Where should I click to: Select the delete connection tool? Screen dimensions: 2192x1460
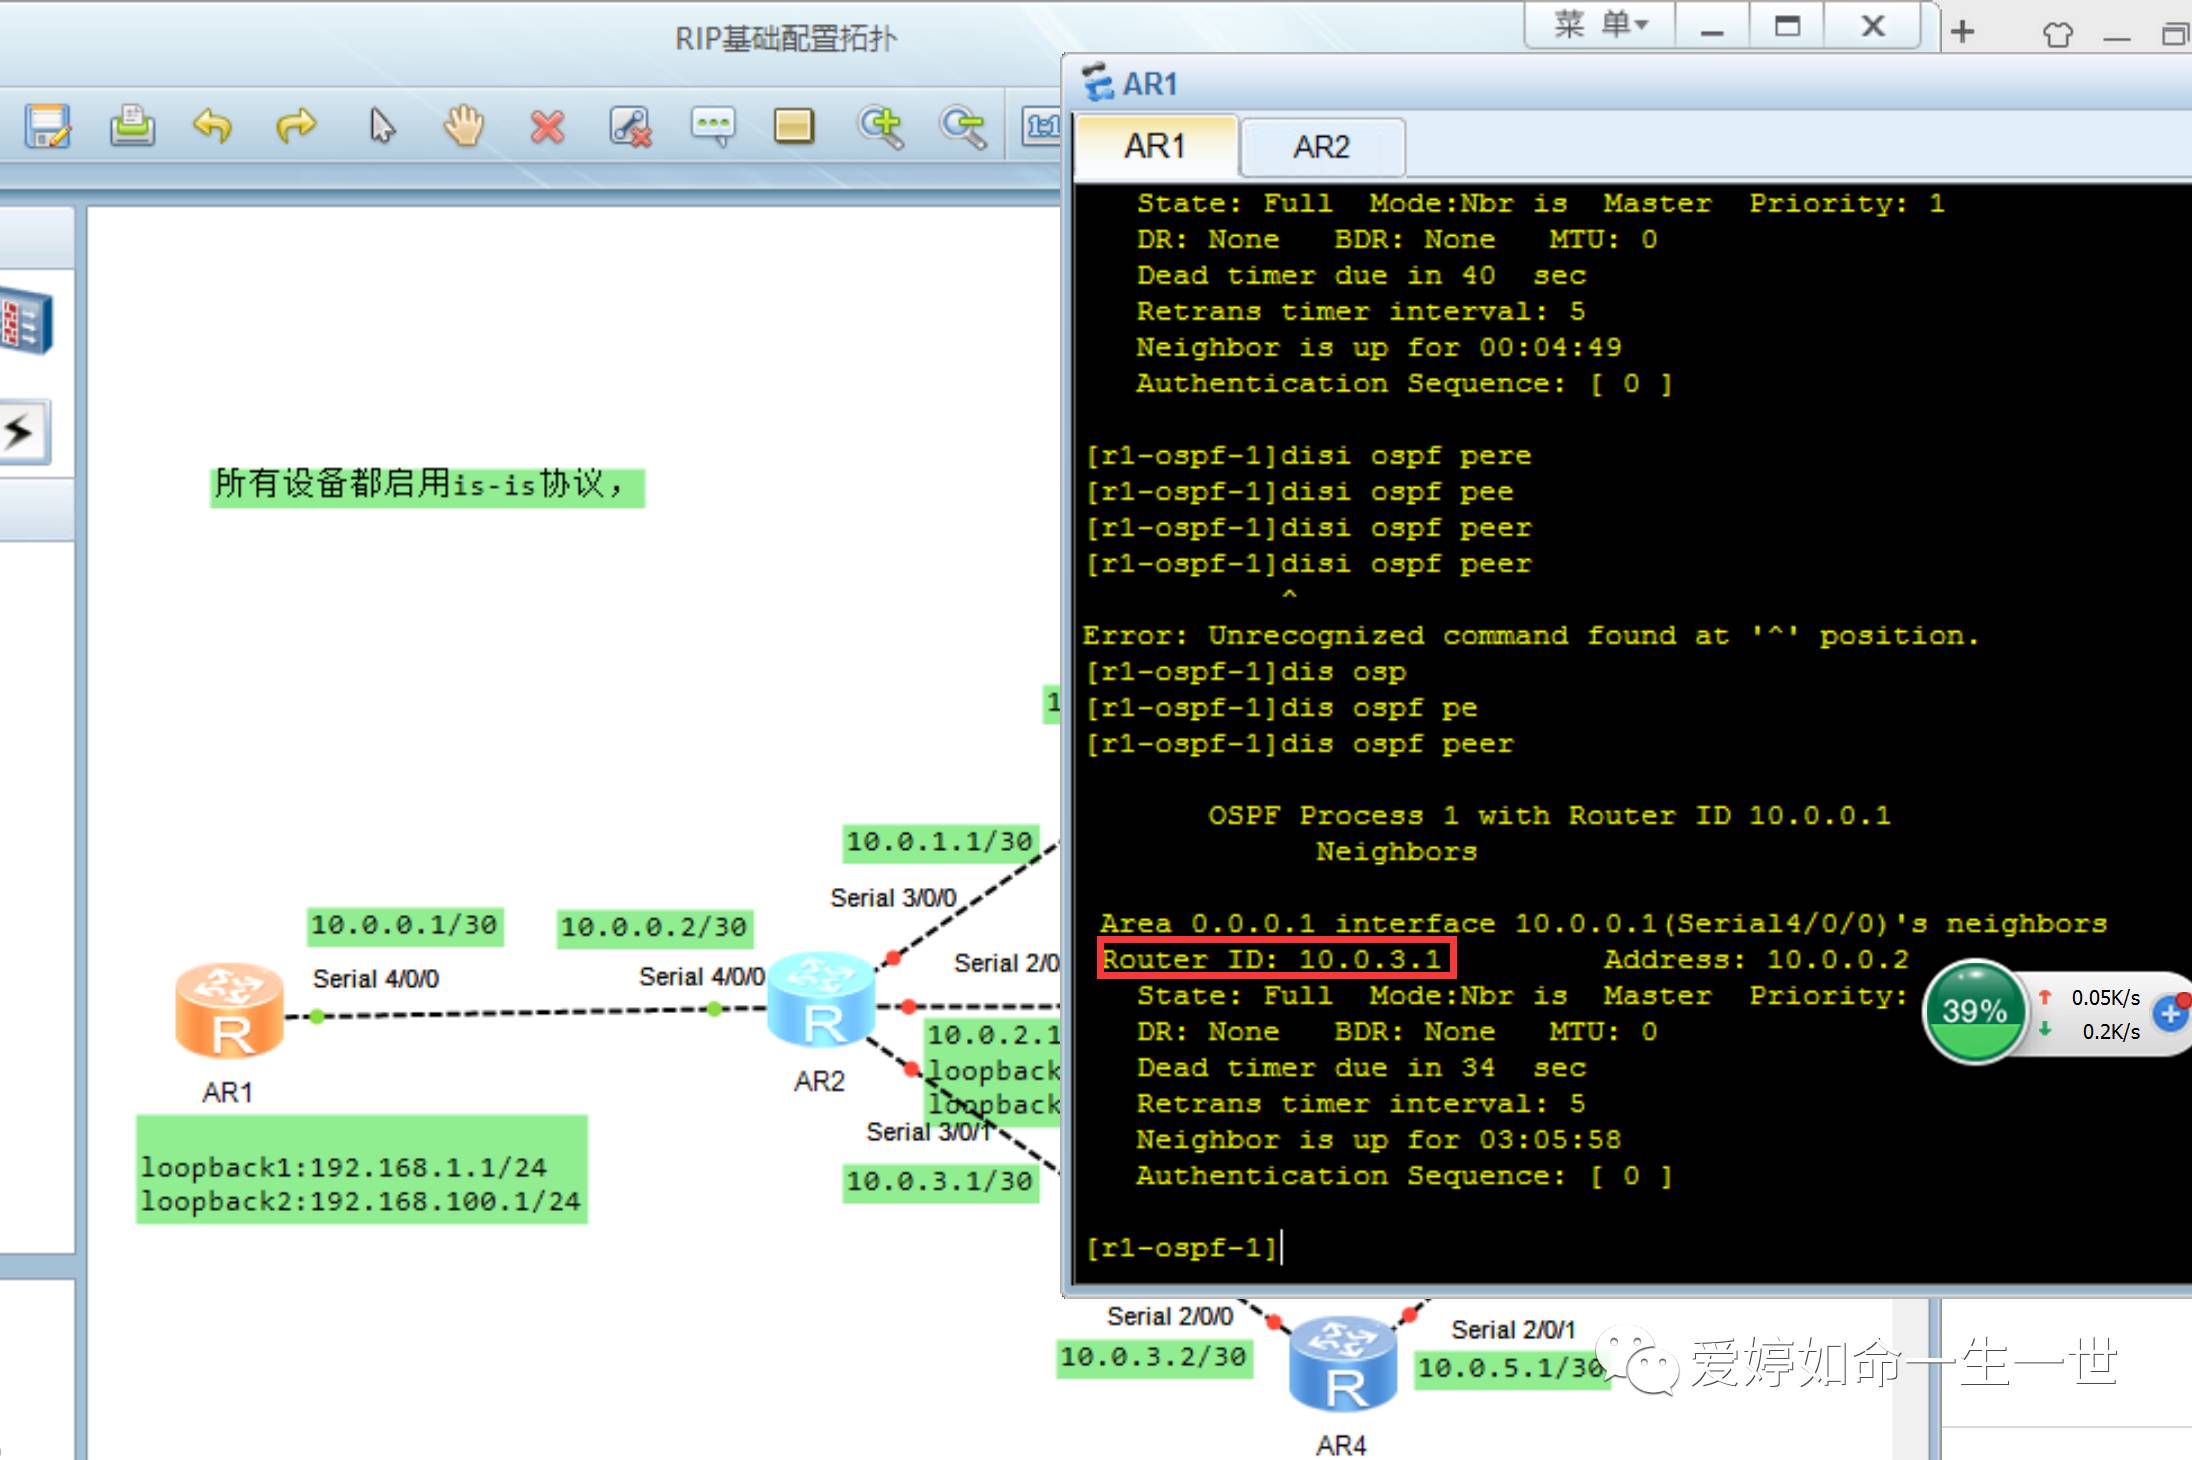pos(630,127)
